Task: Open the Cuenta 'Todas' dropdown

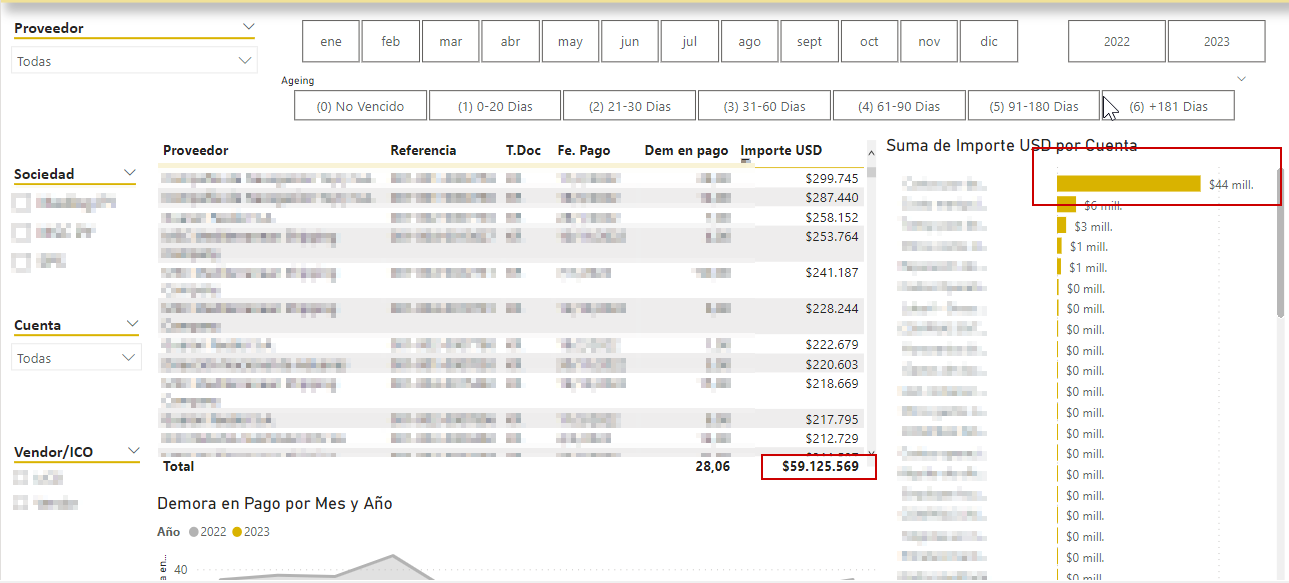Action: coord(76,357)
